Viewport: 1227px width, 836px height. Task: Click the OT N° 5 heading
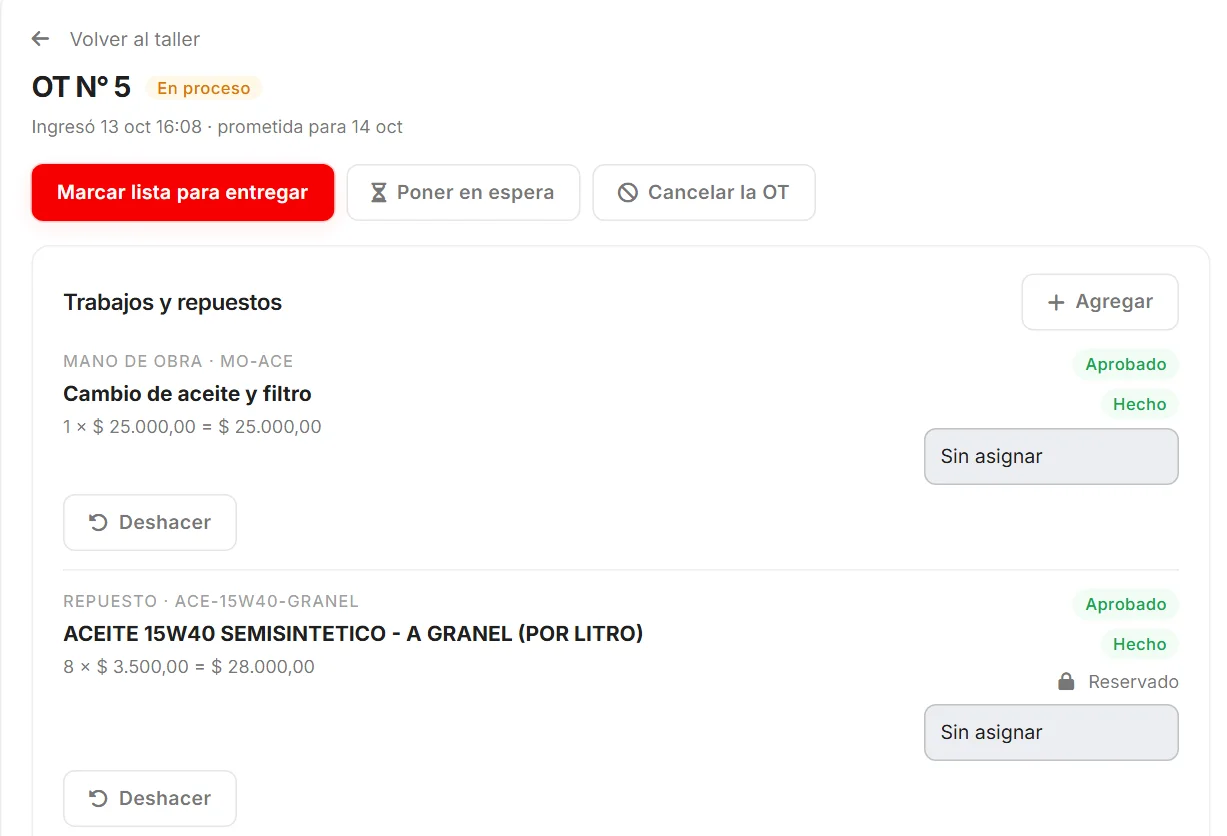(x=81, y=87)
